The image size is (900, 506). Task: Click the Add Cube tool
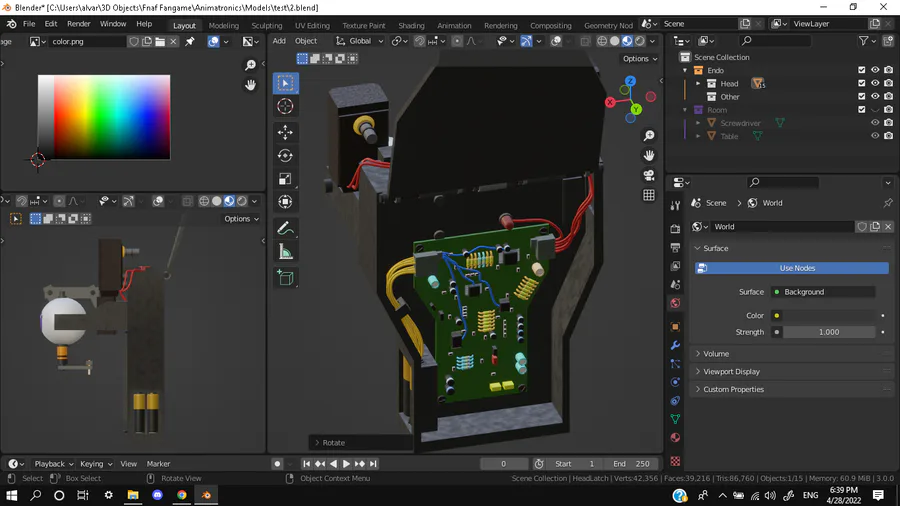click(285, 278)
